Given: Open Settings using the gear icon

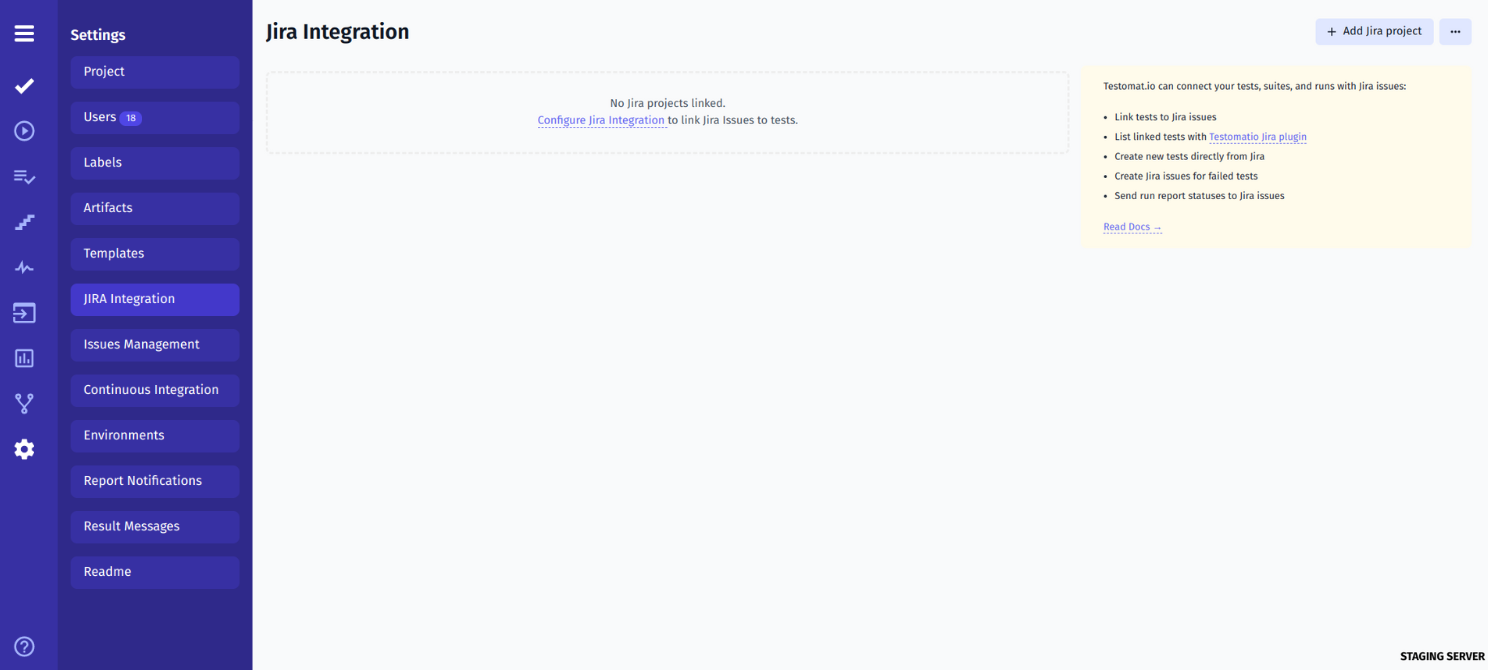Looking at the screenshot, I should tap(24, 448).
